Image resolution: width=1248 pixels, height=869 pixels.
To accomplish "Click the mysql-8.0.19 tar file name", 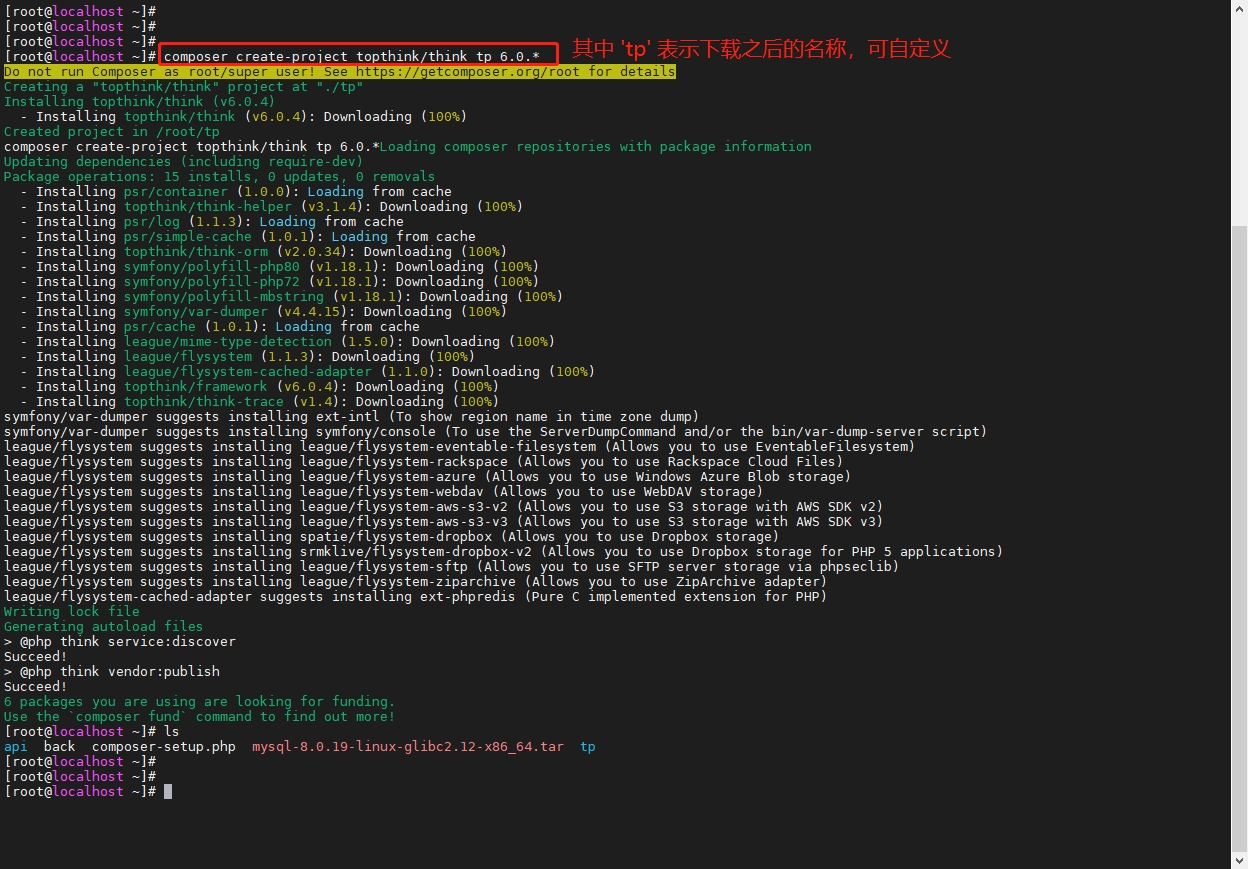I will click(408, 747).
